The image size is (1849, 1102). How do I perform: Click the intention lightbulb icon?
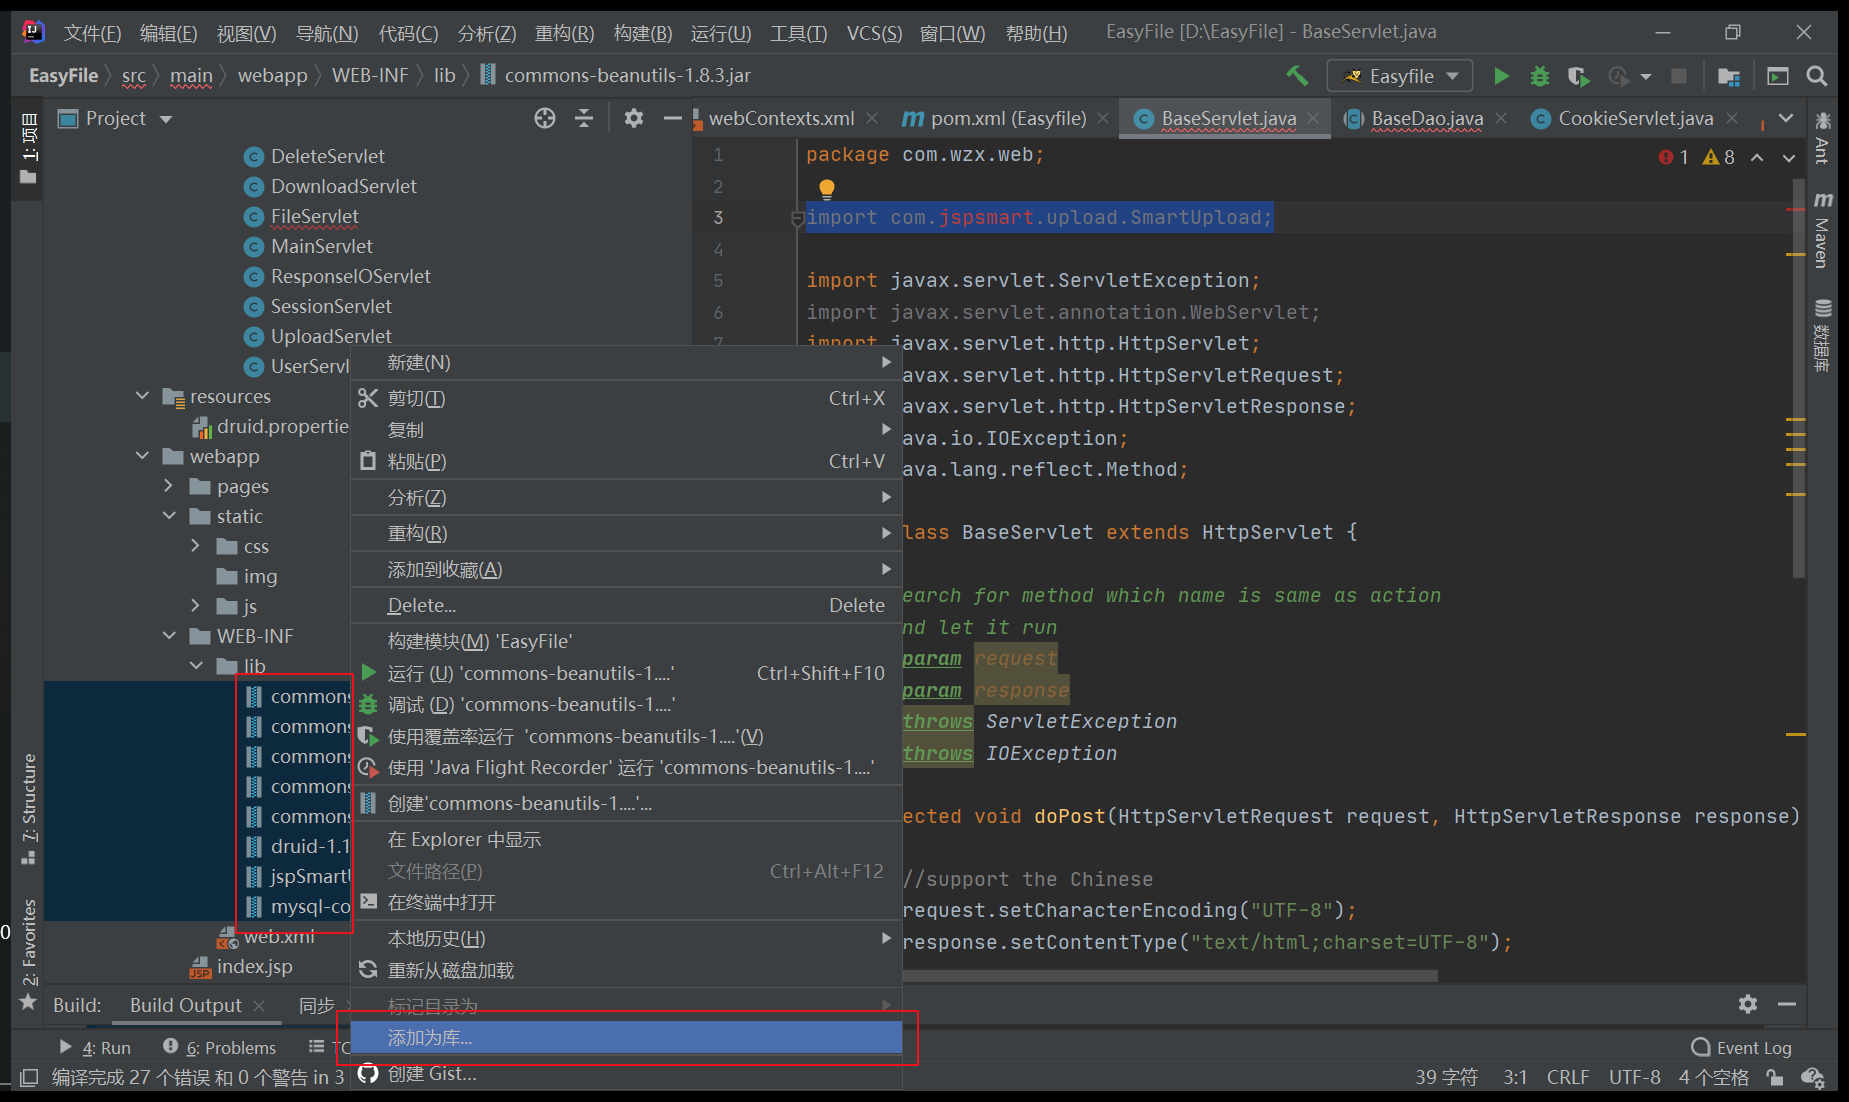(827, 188)
